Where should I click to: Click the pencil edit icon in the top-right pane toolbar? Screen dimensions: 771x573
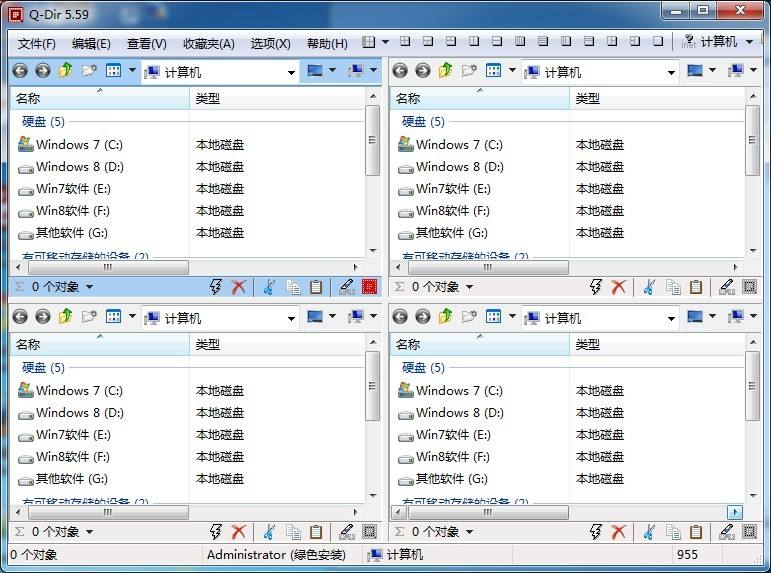pyautogui.click(x=726, y=287)
